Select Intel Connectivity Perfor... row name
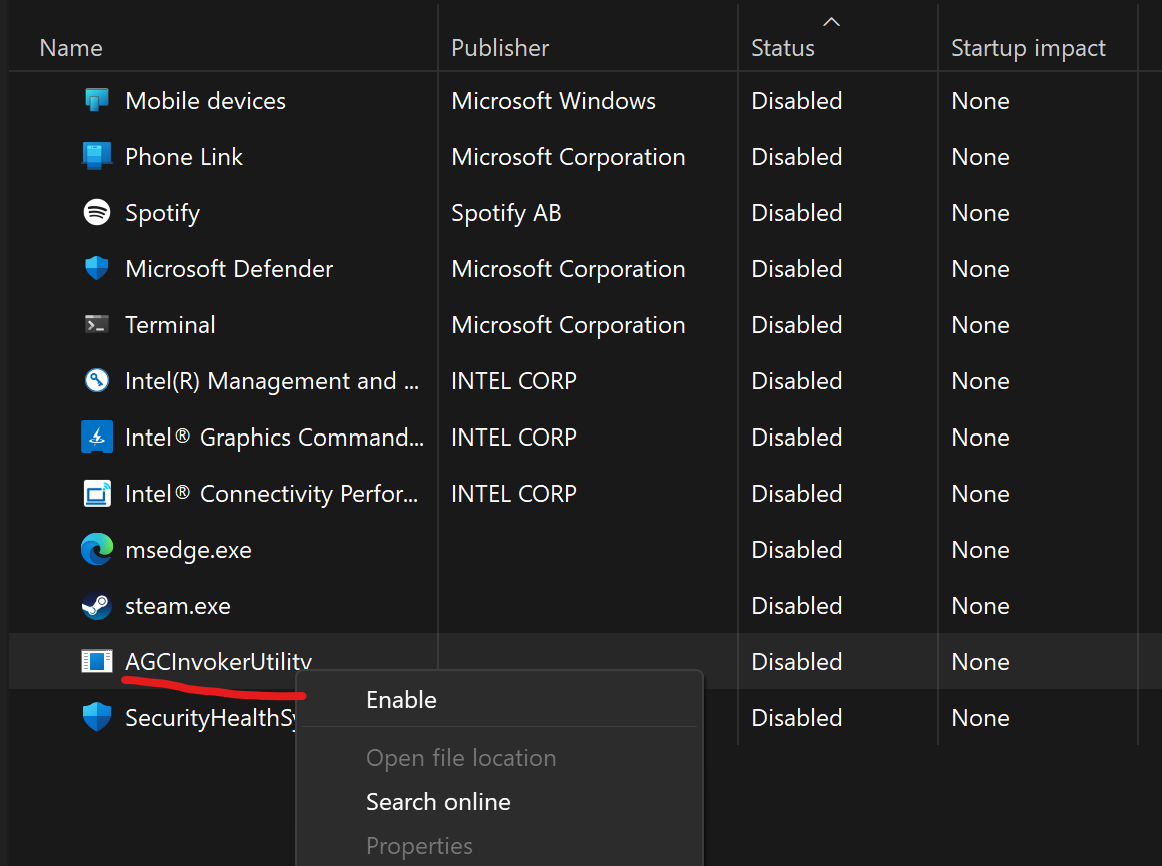This screenshot has width=1162, height=866. point(271,494)
